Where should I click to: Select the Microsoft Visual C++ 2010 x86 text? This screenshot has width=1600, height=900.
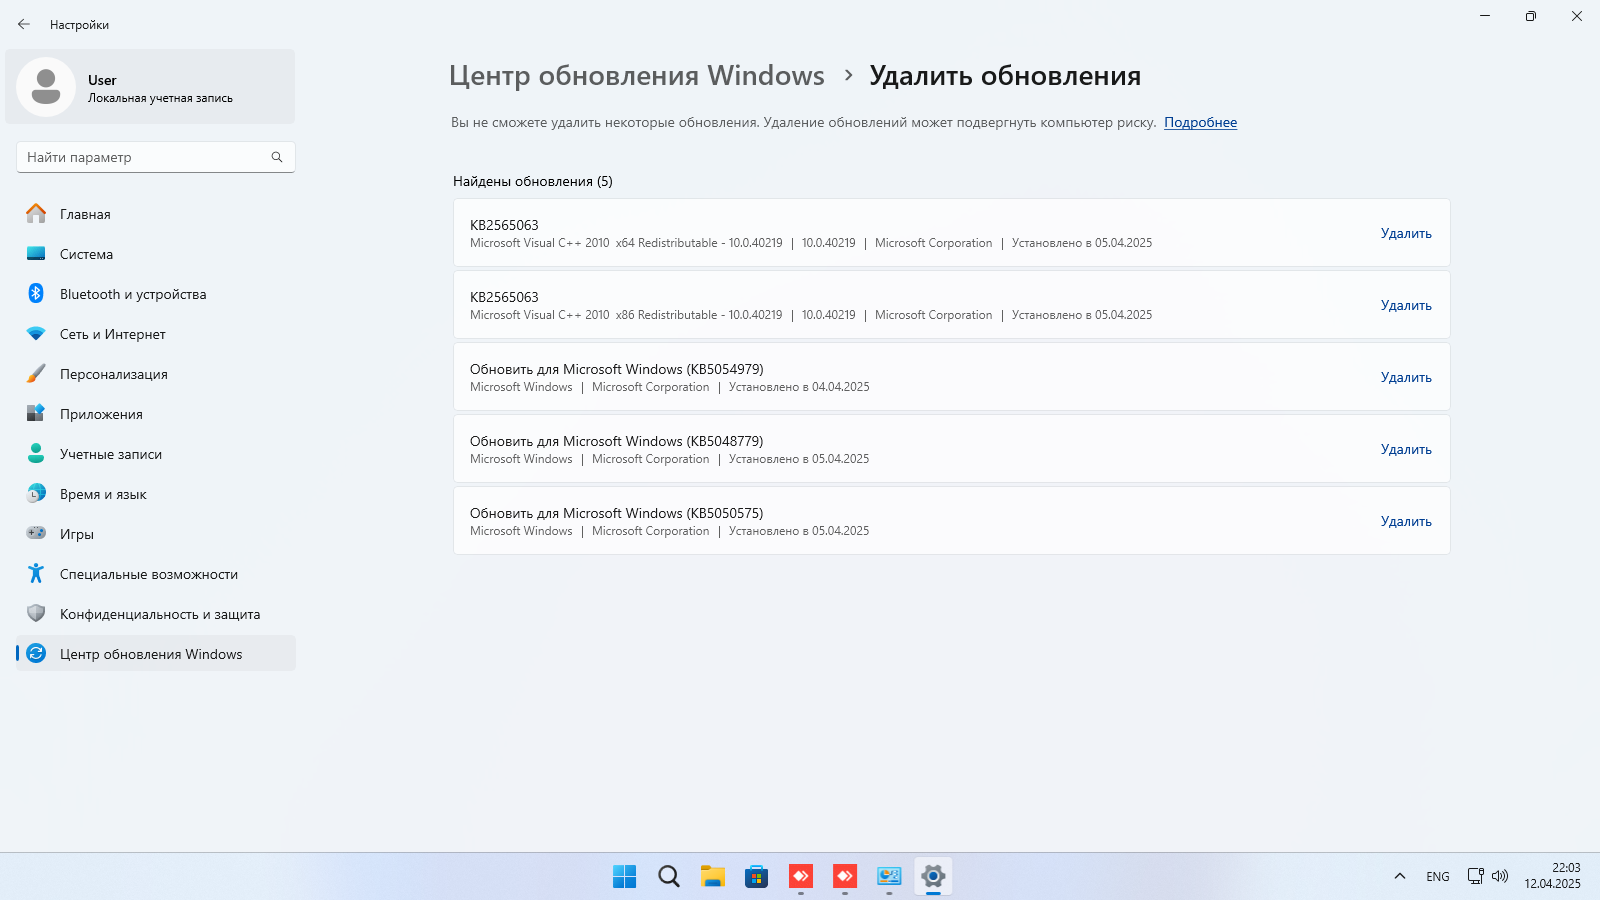(626, 315)
